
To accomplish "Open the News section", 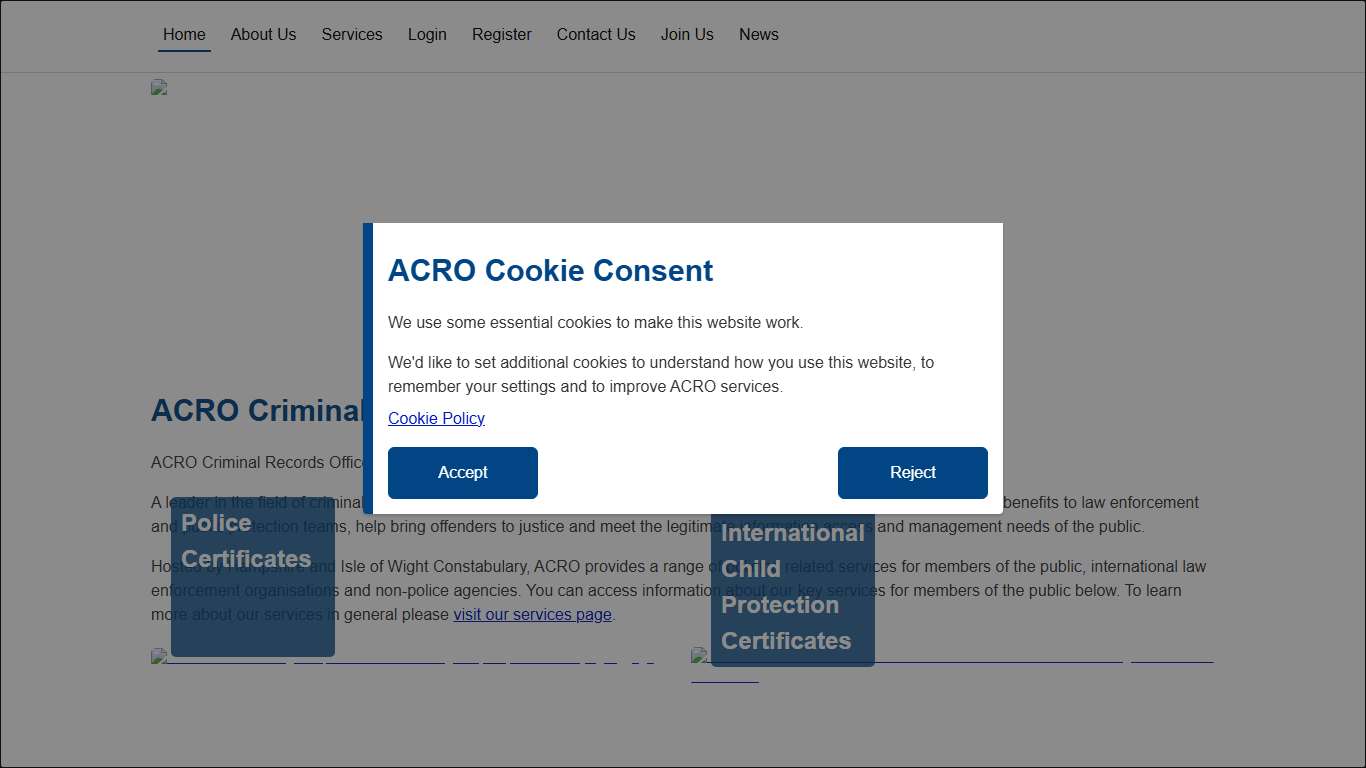I will tap(758, 34).
